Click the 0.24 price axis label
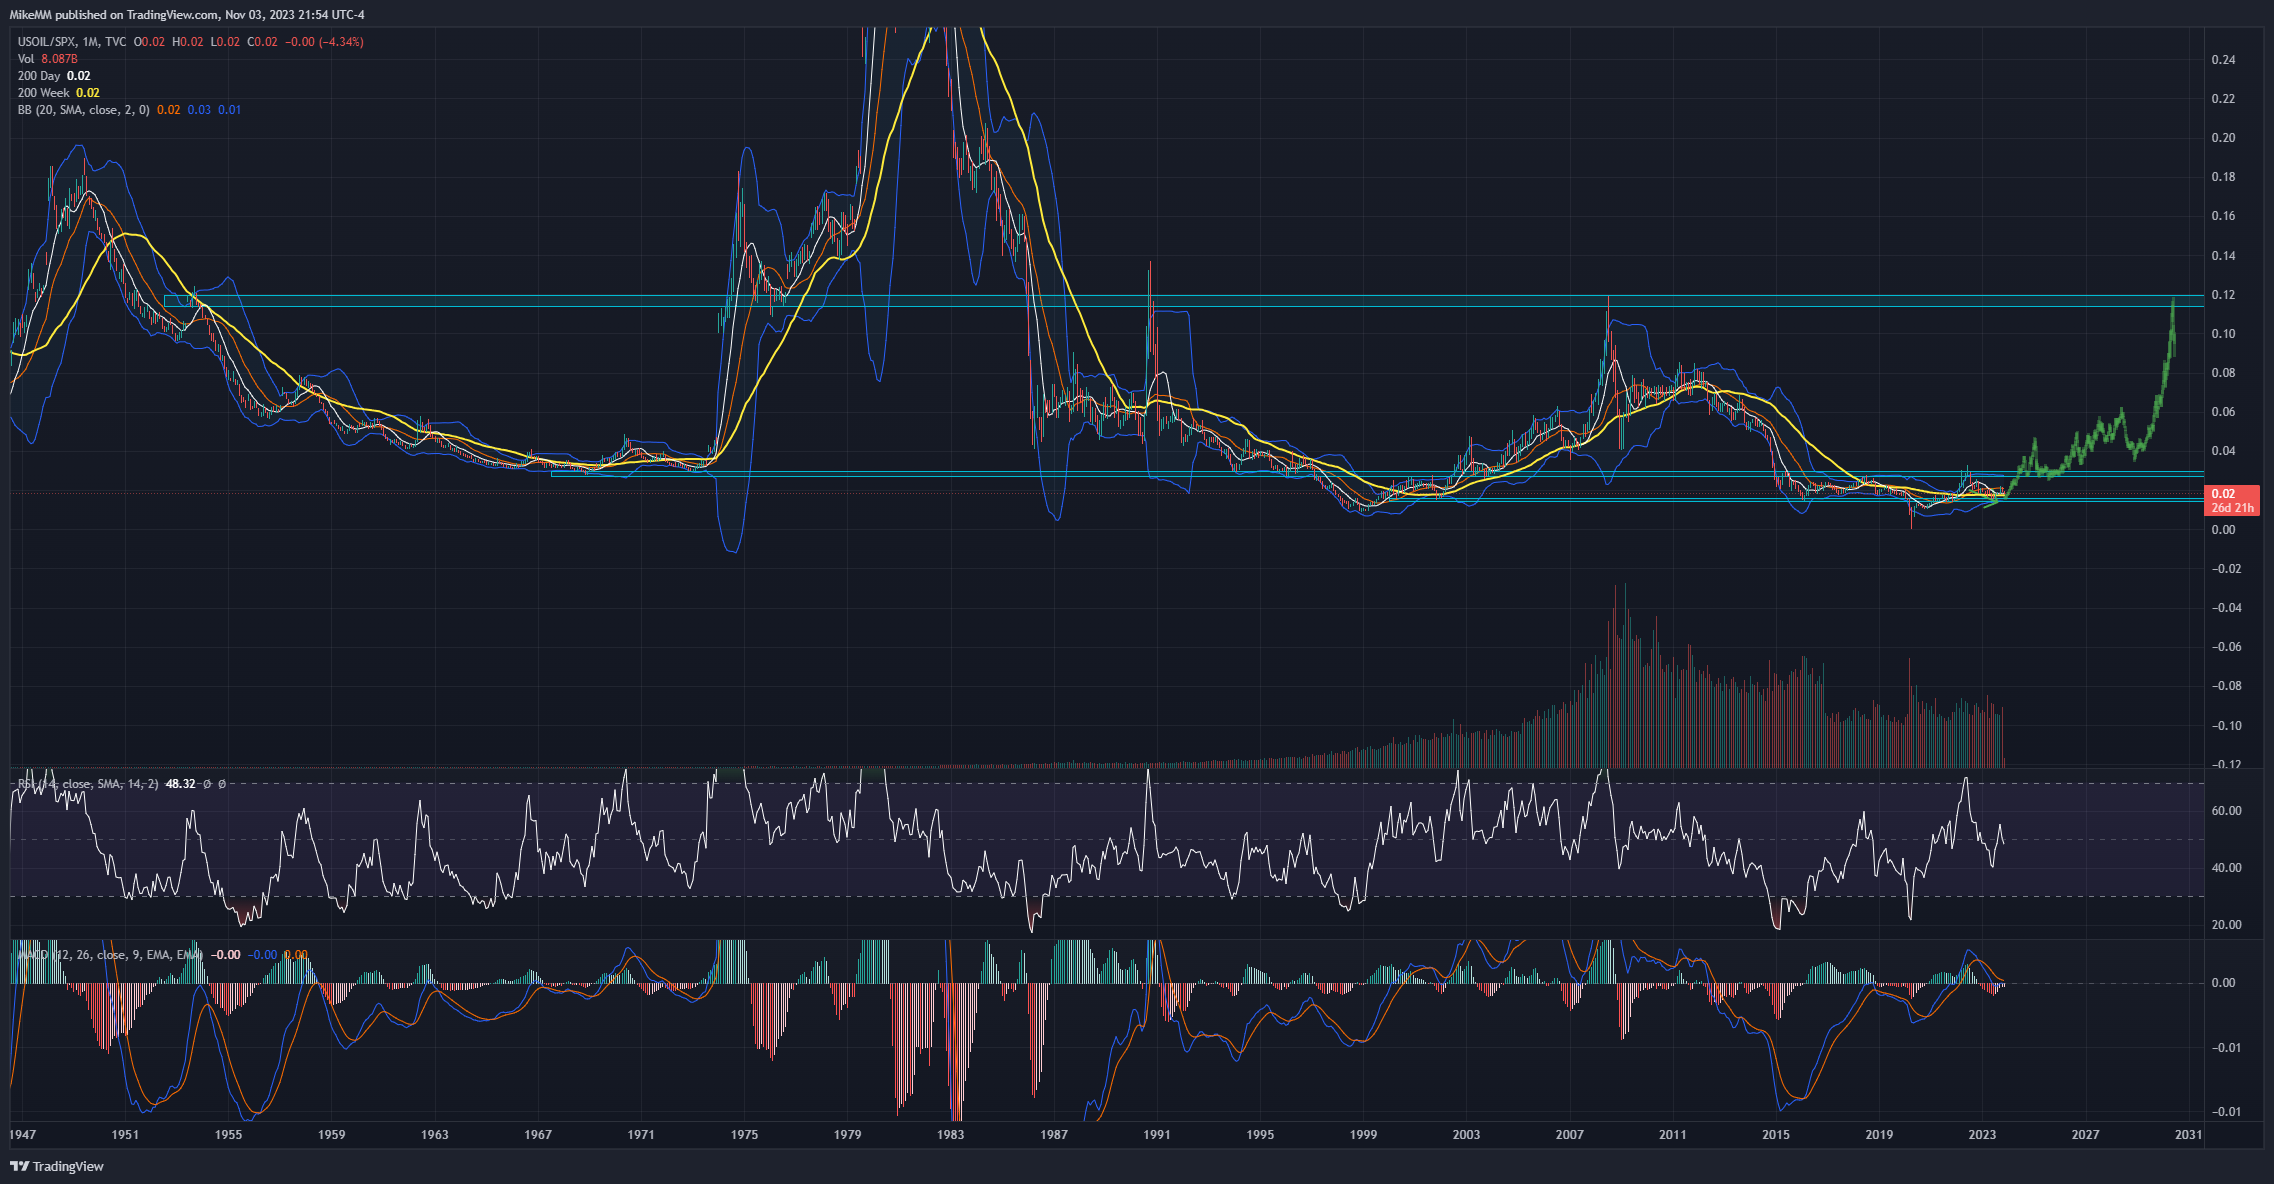2274x1184 pixels. (x=2223, y=60)
